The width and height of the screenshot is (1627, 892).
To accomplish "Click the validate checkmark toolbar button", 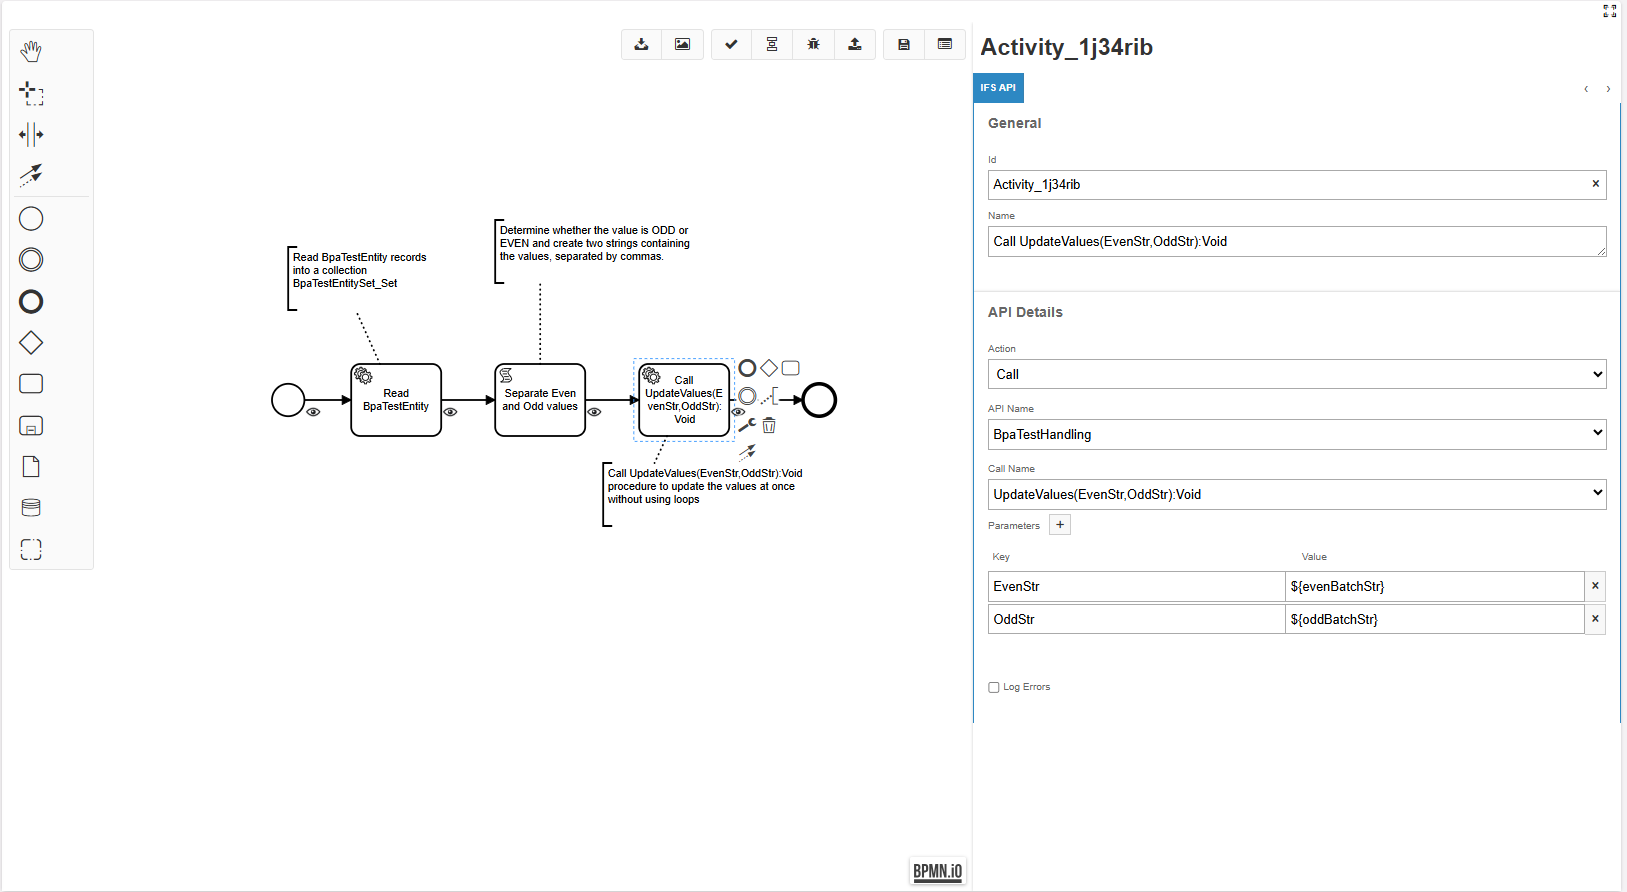I will (x=732, y=44).
